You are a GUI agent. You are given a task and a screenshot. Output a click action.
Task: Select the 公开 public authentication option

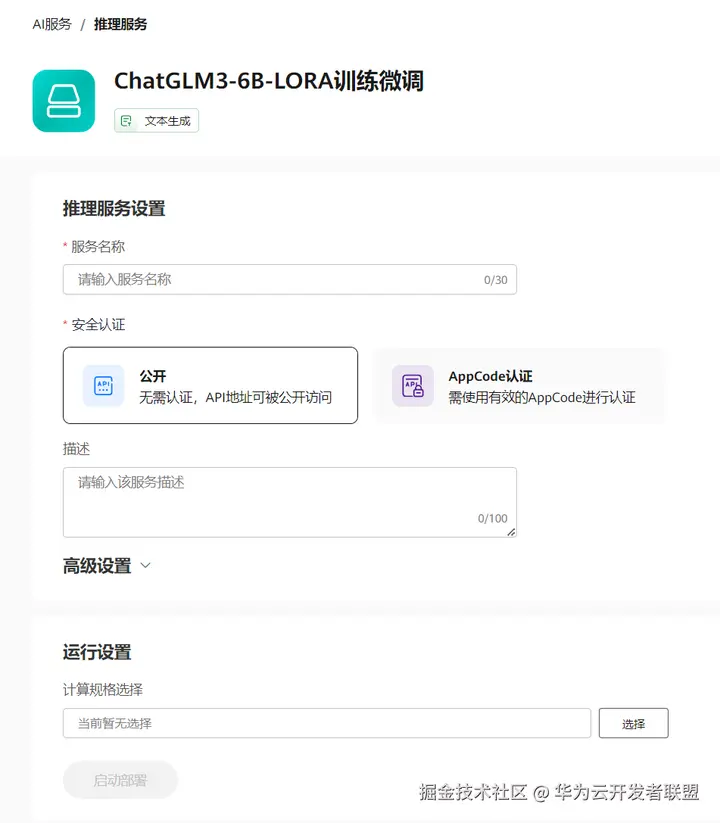pyautogui.click(x=210, y=385)
